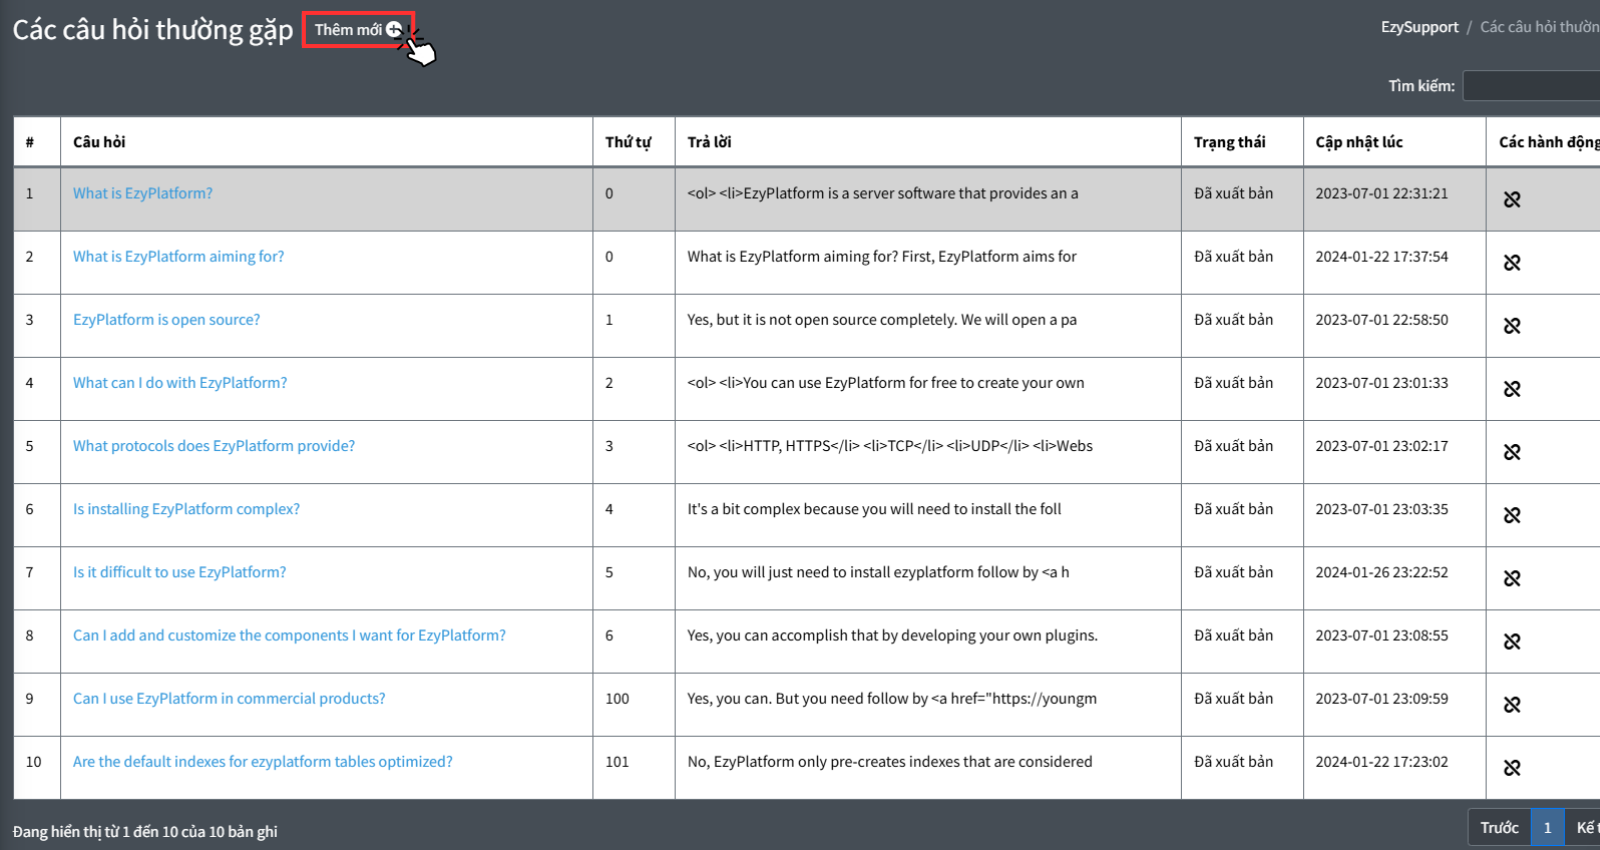Select page 1 in pagination

(1547, 828)
